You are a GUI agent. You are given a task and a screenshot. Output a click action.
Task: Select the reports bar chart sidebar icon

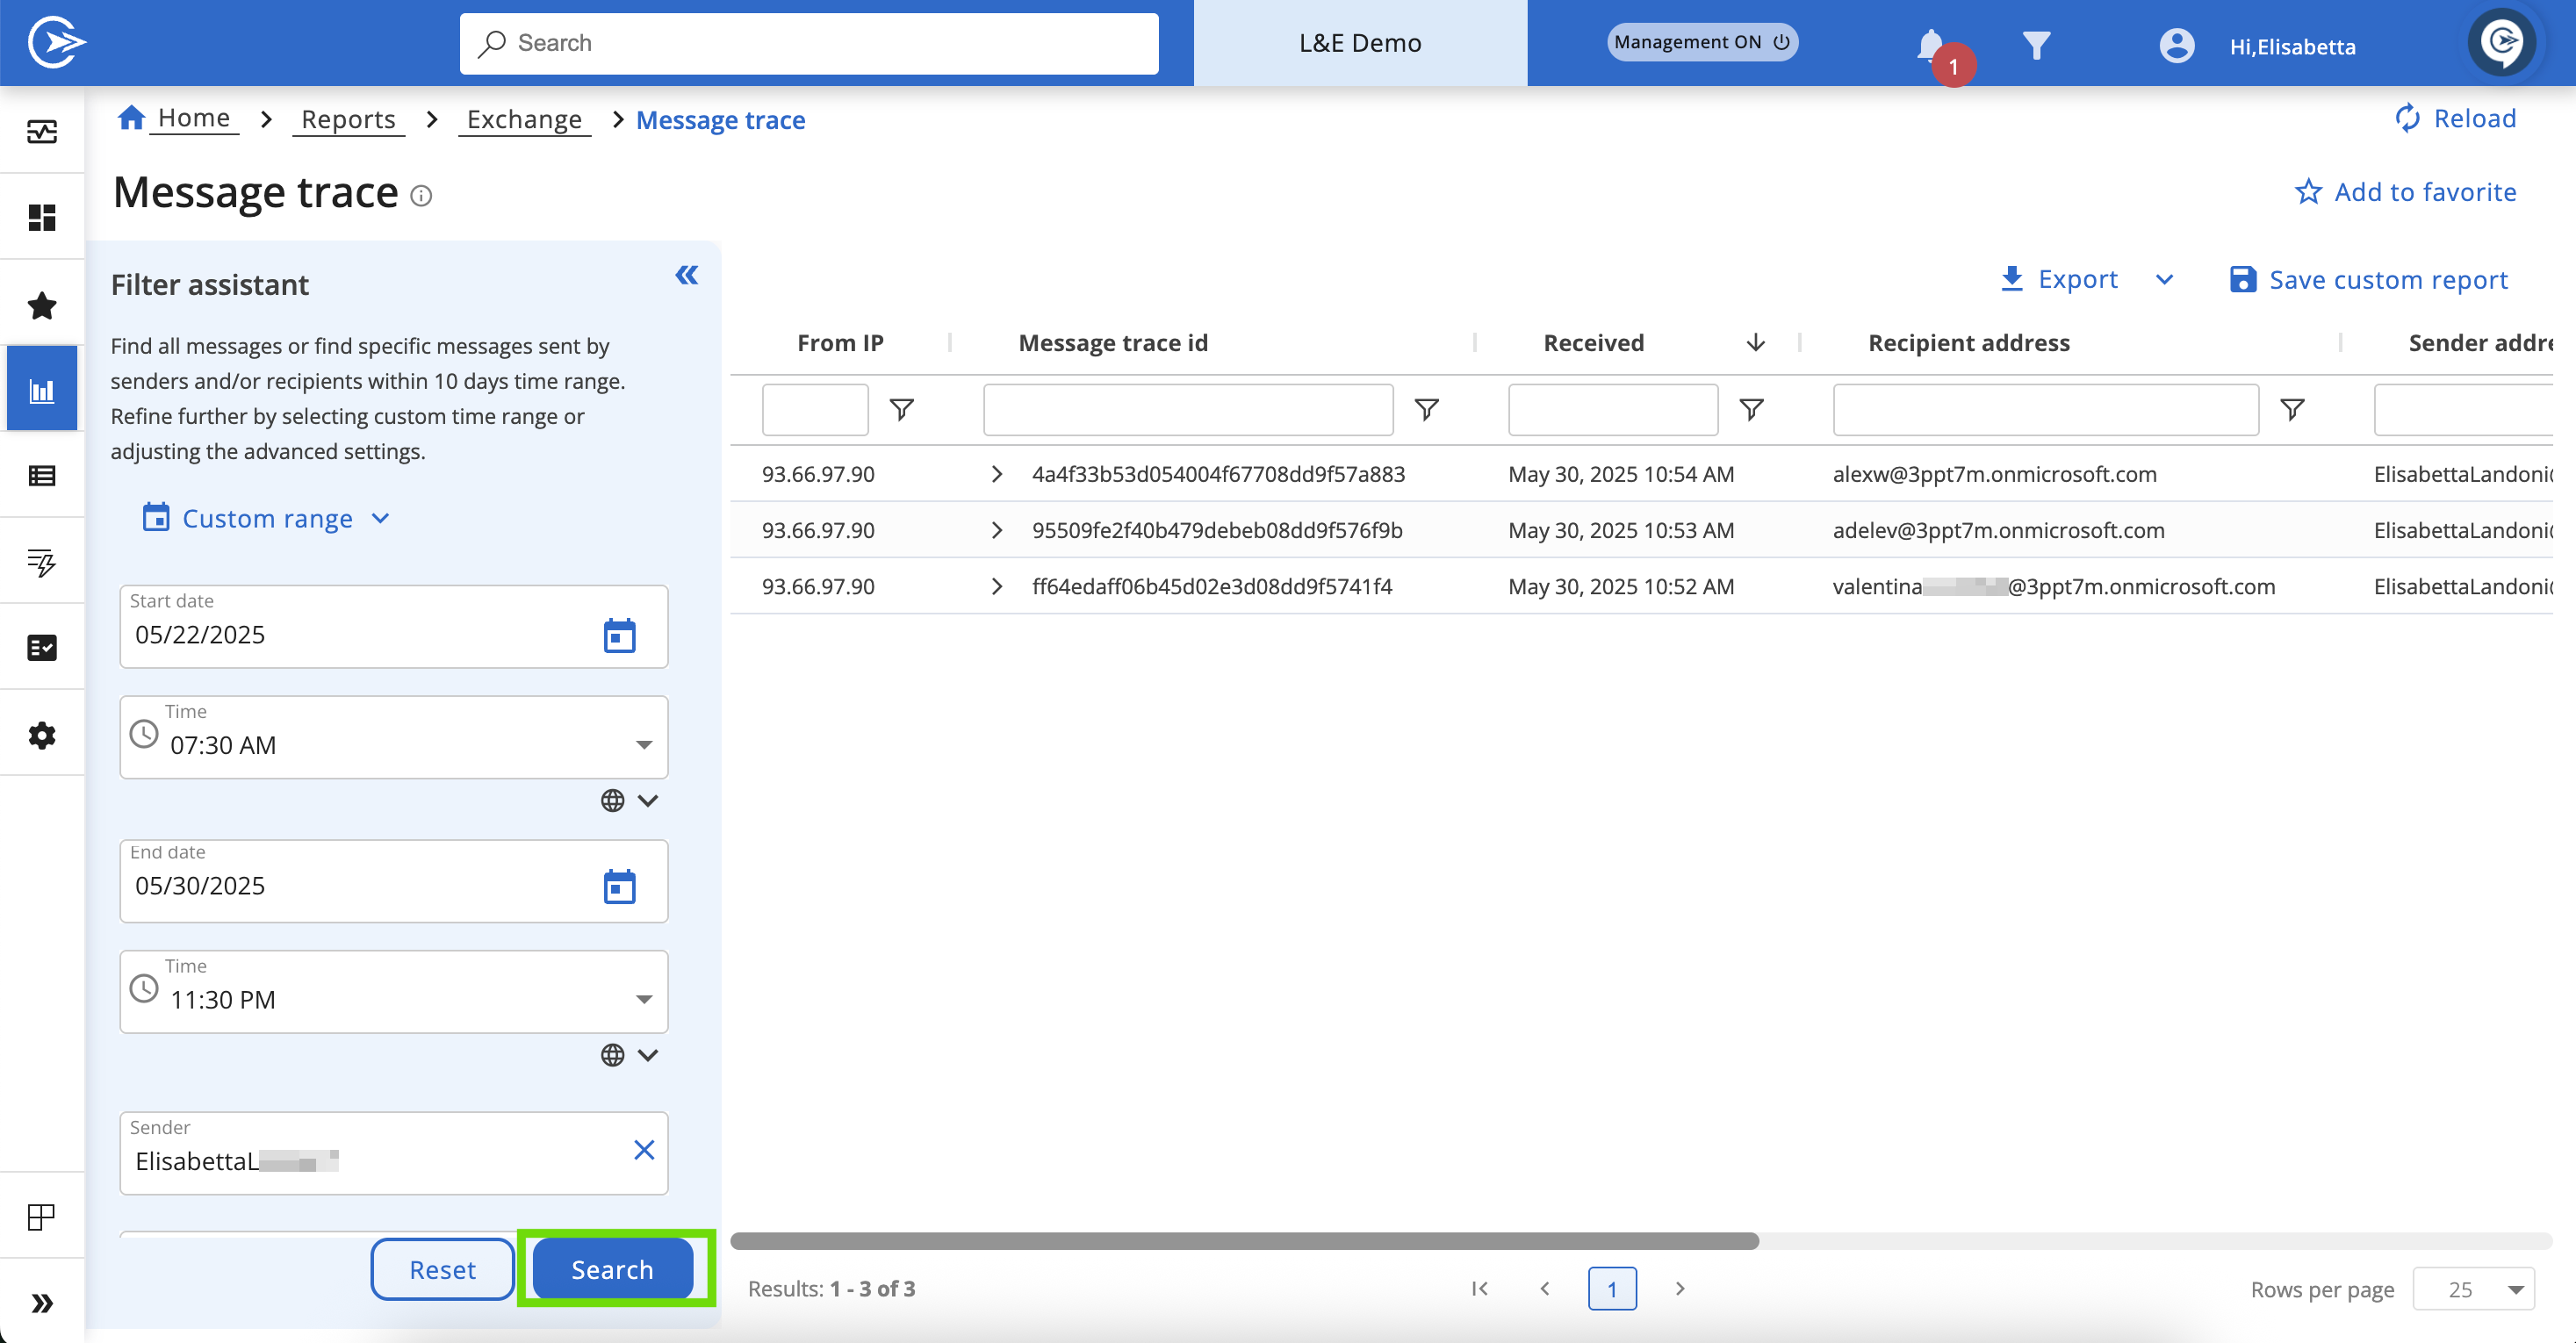tap(42, 389)
